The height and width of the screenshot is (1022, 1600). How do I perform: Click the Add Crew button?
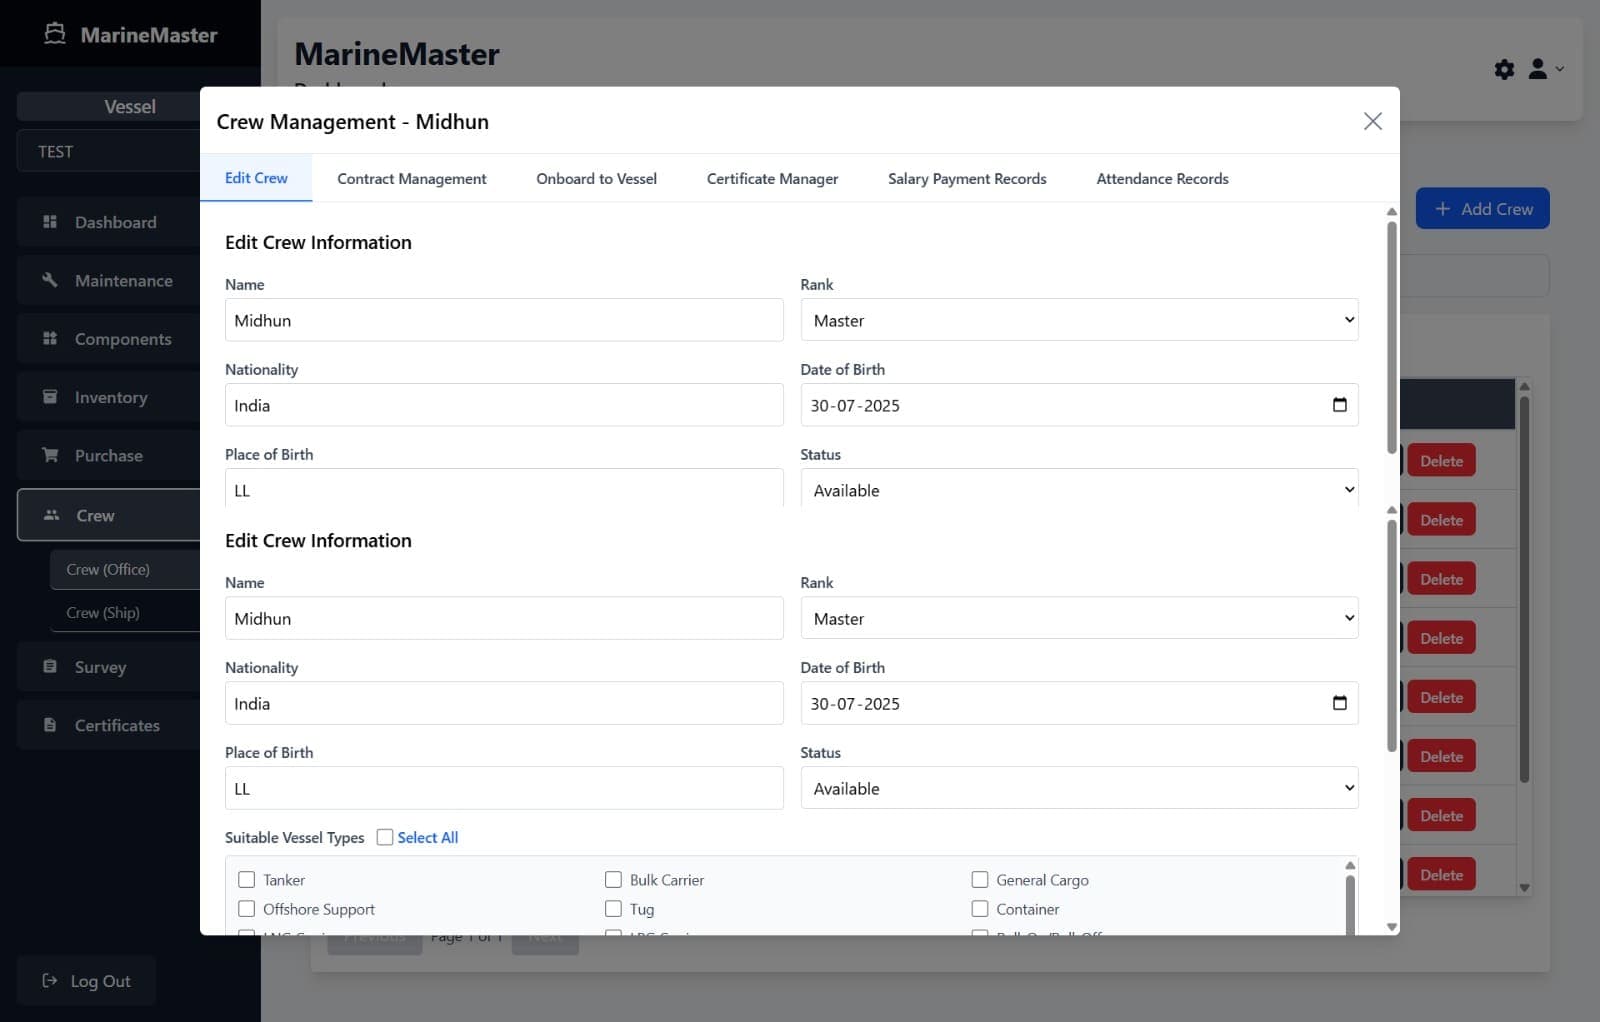click(1482, 209)
